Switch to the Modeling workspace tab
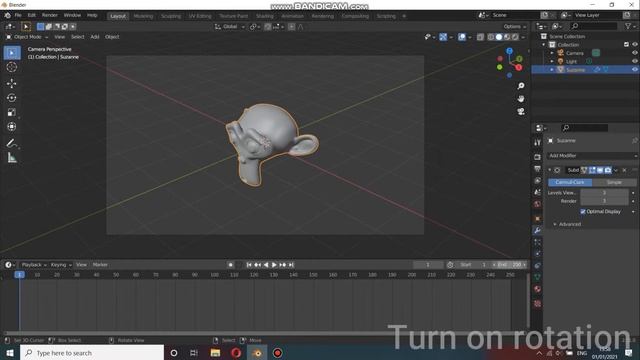 coord(143,16)
